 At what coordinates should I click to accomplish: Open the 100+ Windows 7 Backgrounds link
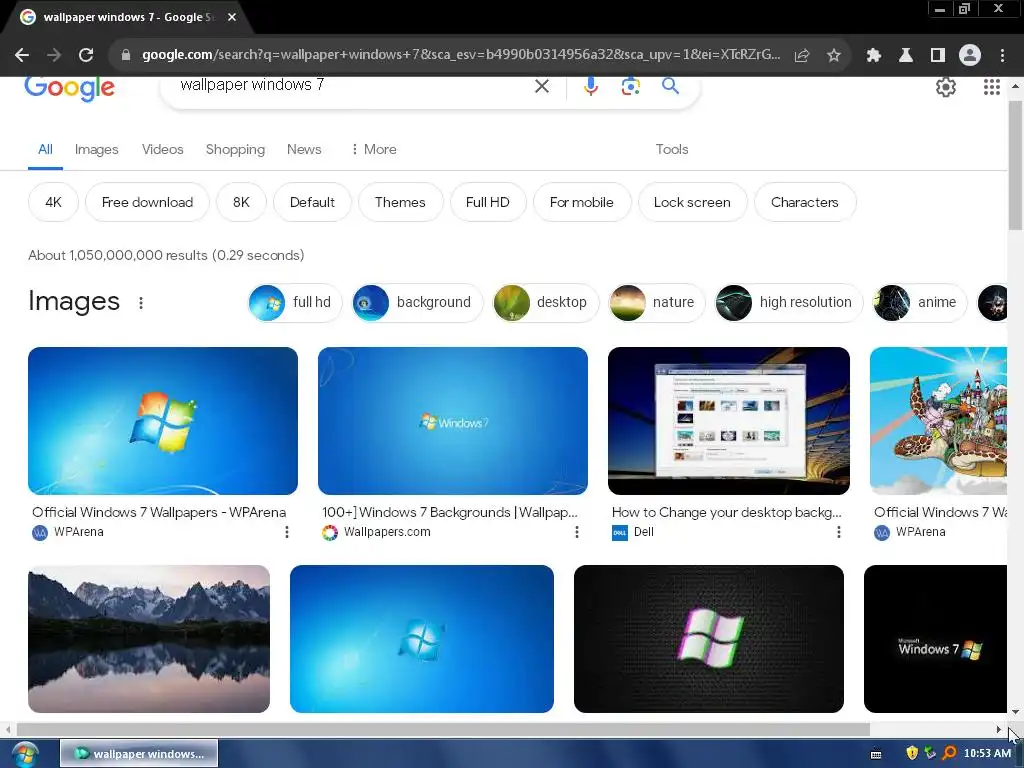pos(450,513)
